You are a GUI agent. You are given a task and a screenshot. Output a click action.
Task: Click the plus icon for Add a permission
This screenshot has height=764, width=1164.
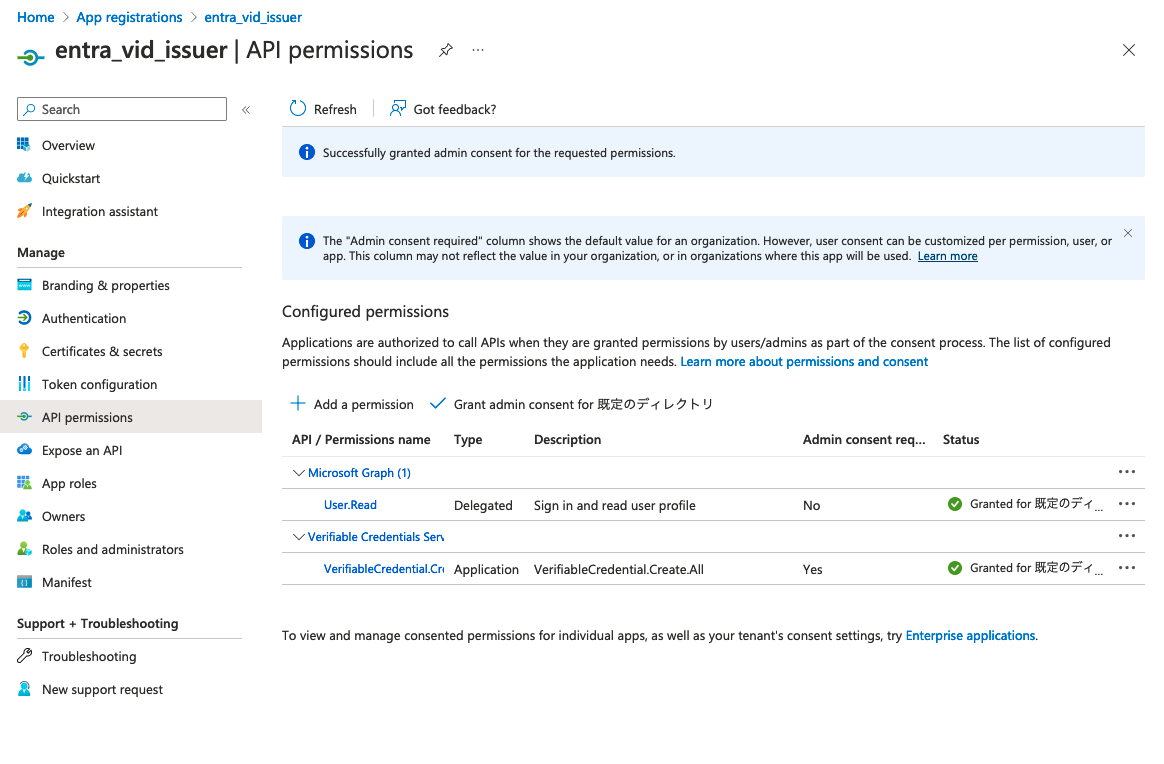298,404
